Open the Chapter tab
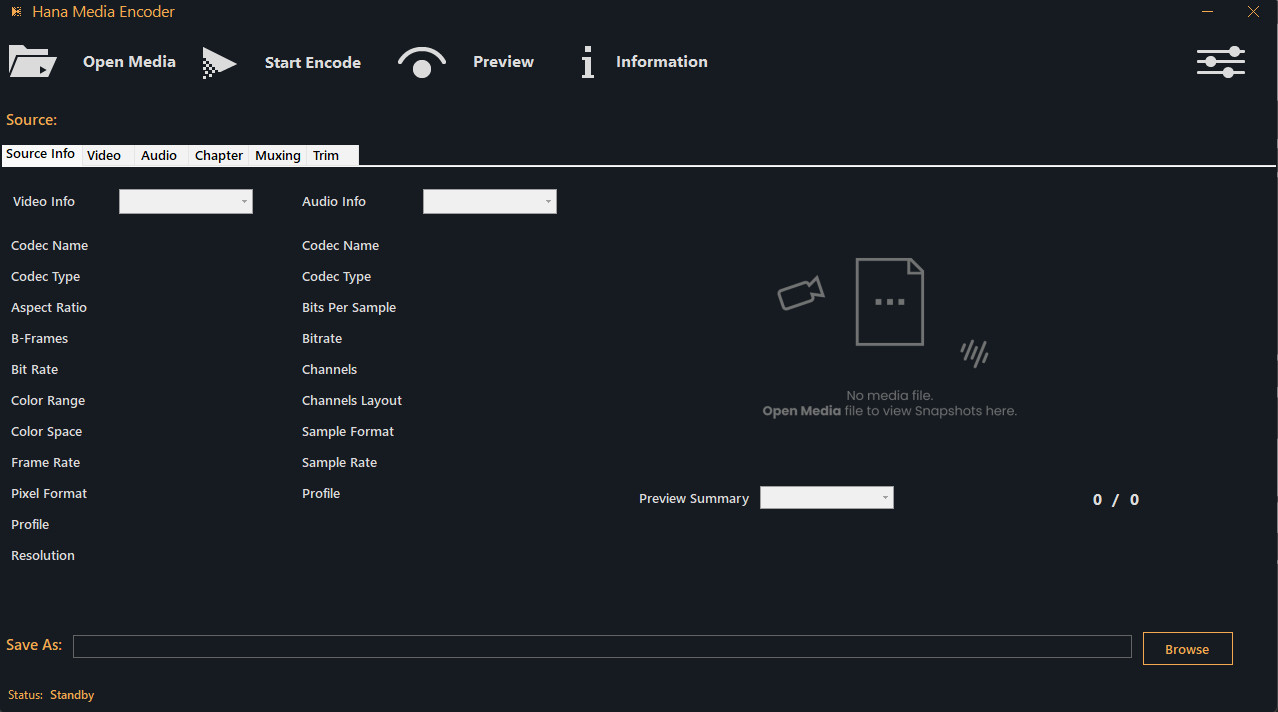This screenshot has width=1278, height=712. 219,155
